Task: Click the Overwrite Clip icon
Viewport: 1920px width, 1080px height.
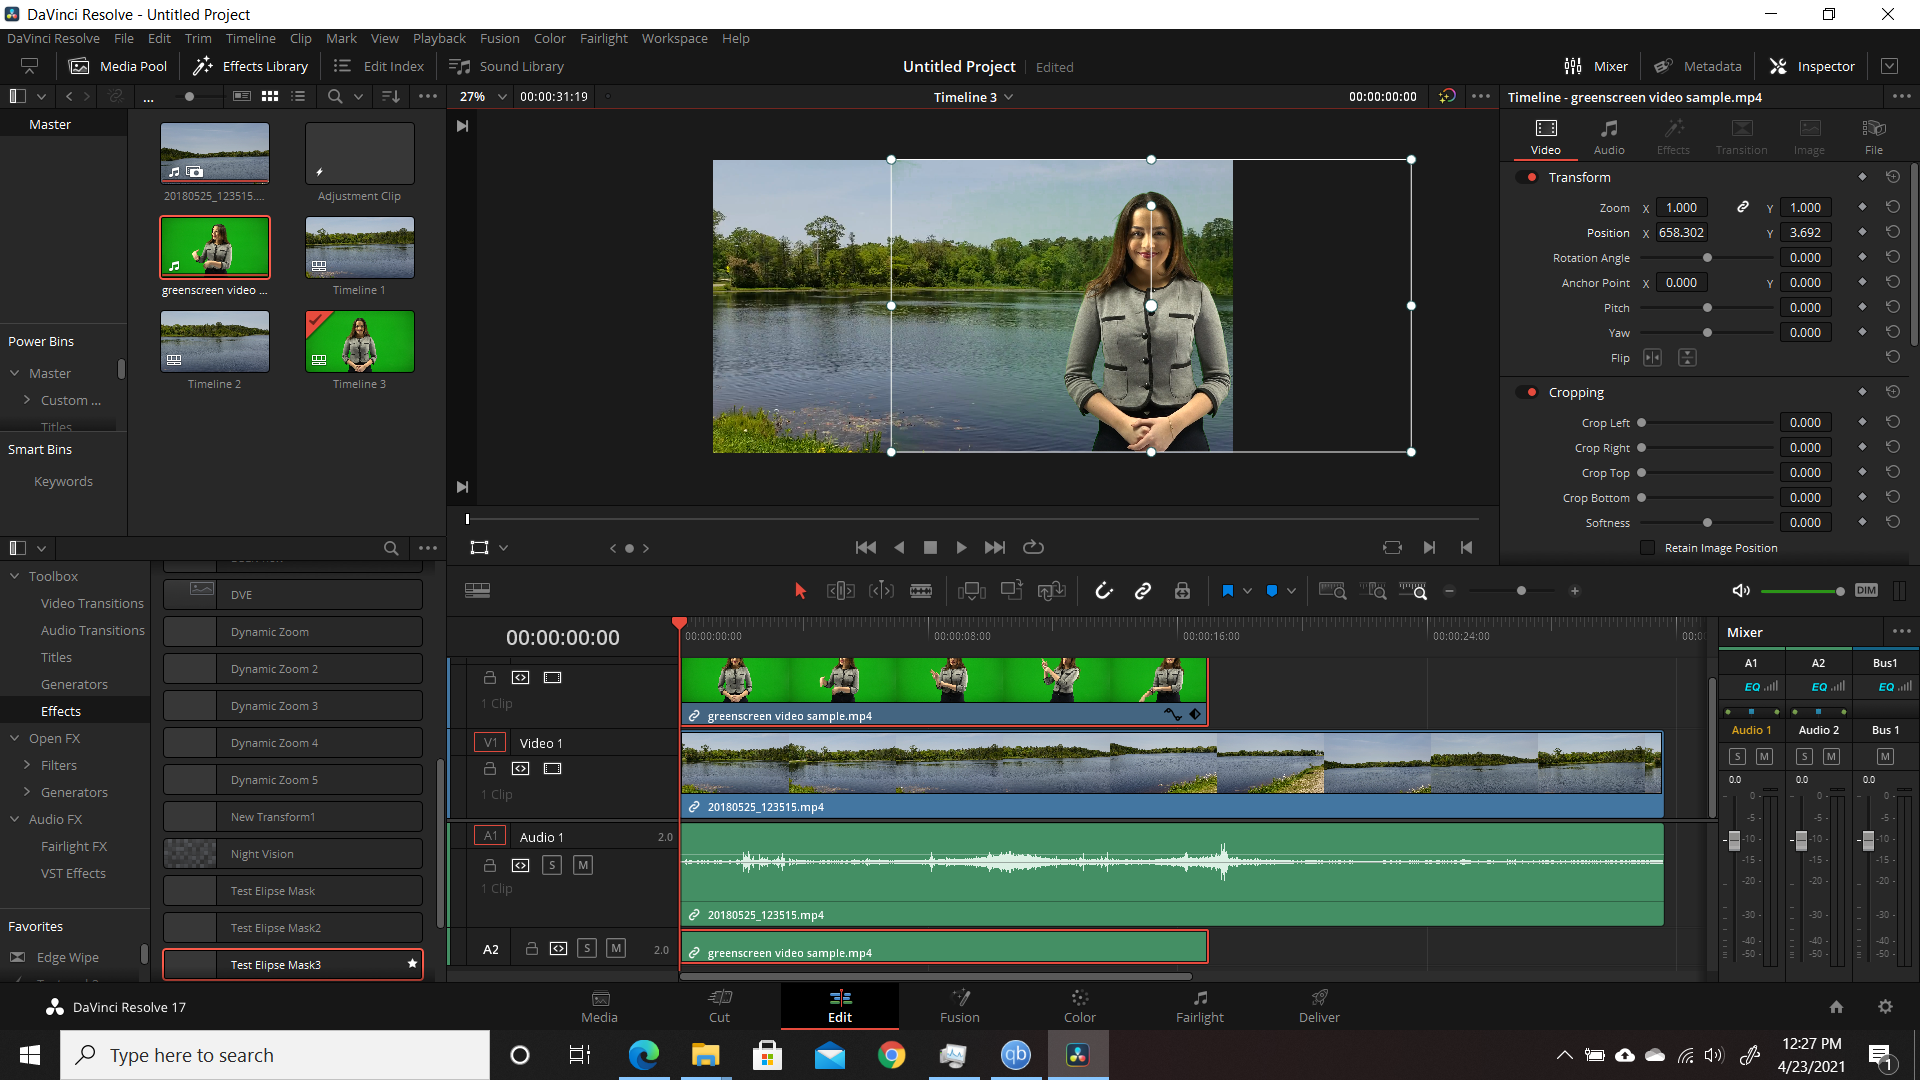Action: pos(1011,591)
